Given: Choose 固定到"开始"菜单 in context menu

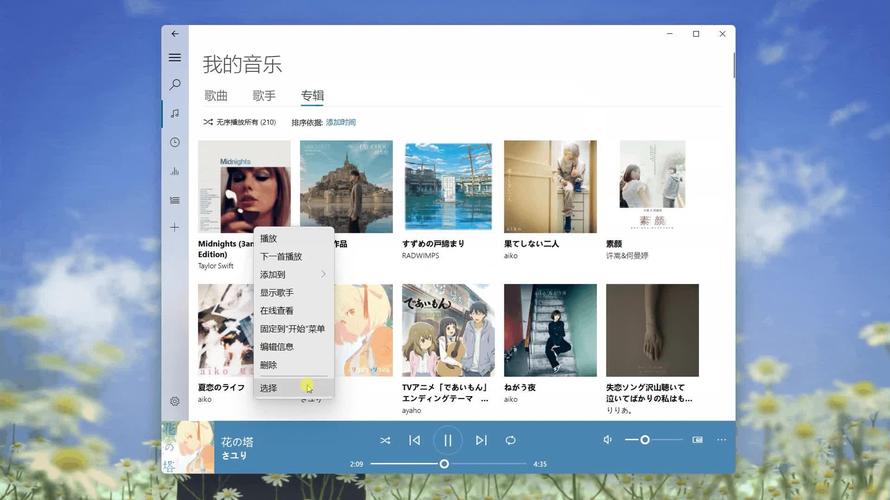Looking at the screenshot, I should [294, 329].
